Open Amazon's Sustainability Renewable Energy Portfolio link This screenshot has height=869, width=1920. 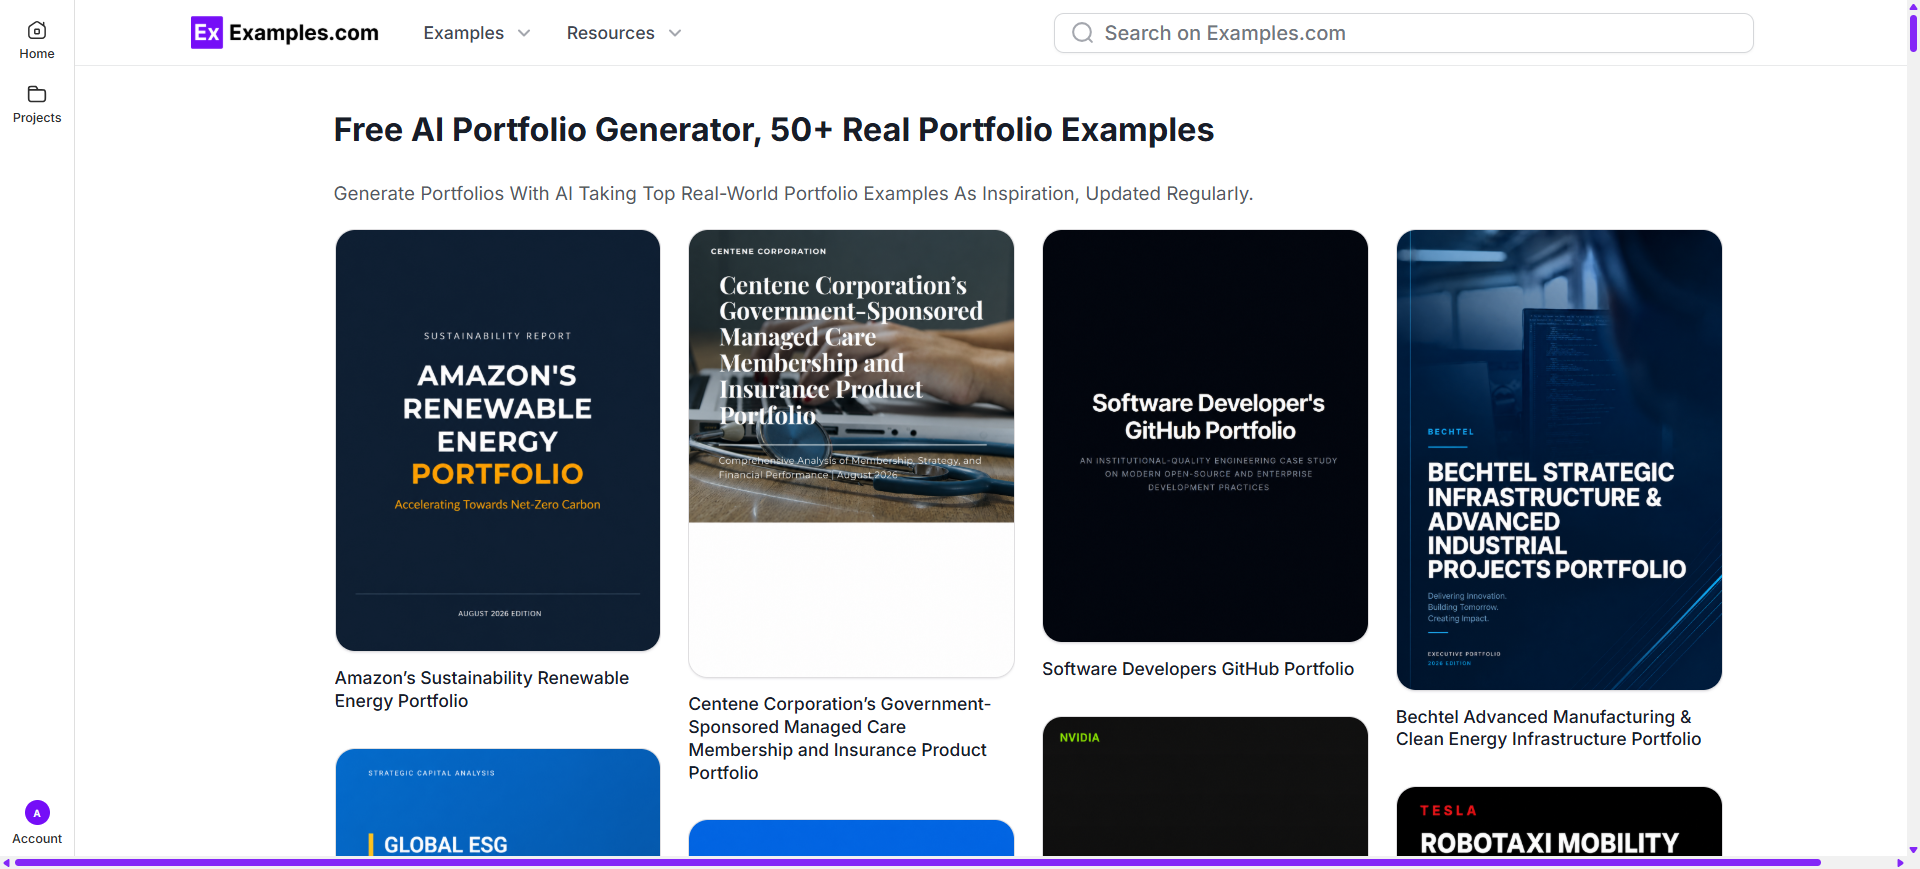coord(482,689)
